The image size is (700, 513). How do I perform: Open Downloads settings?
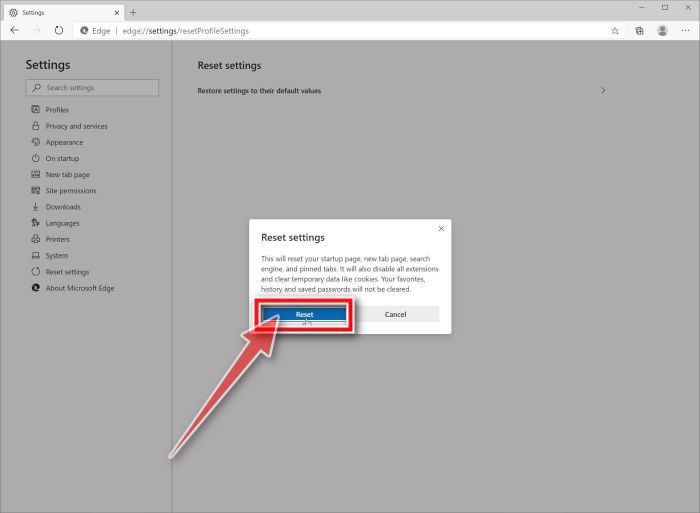point(56,207)
